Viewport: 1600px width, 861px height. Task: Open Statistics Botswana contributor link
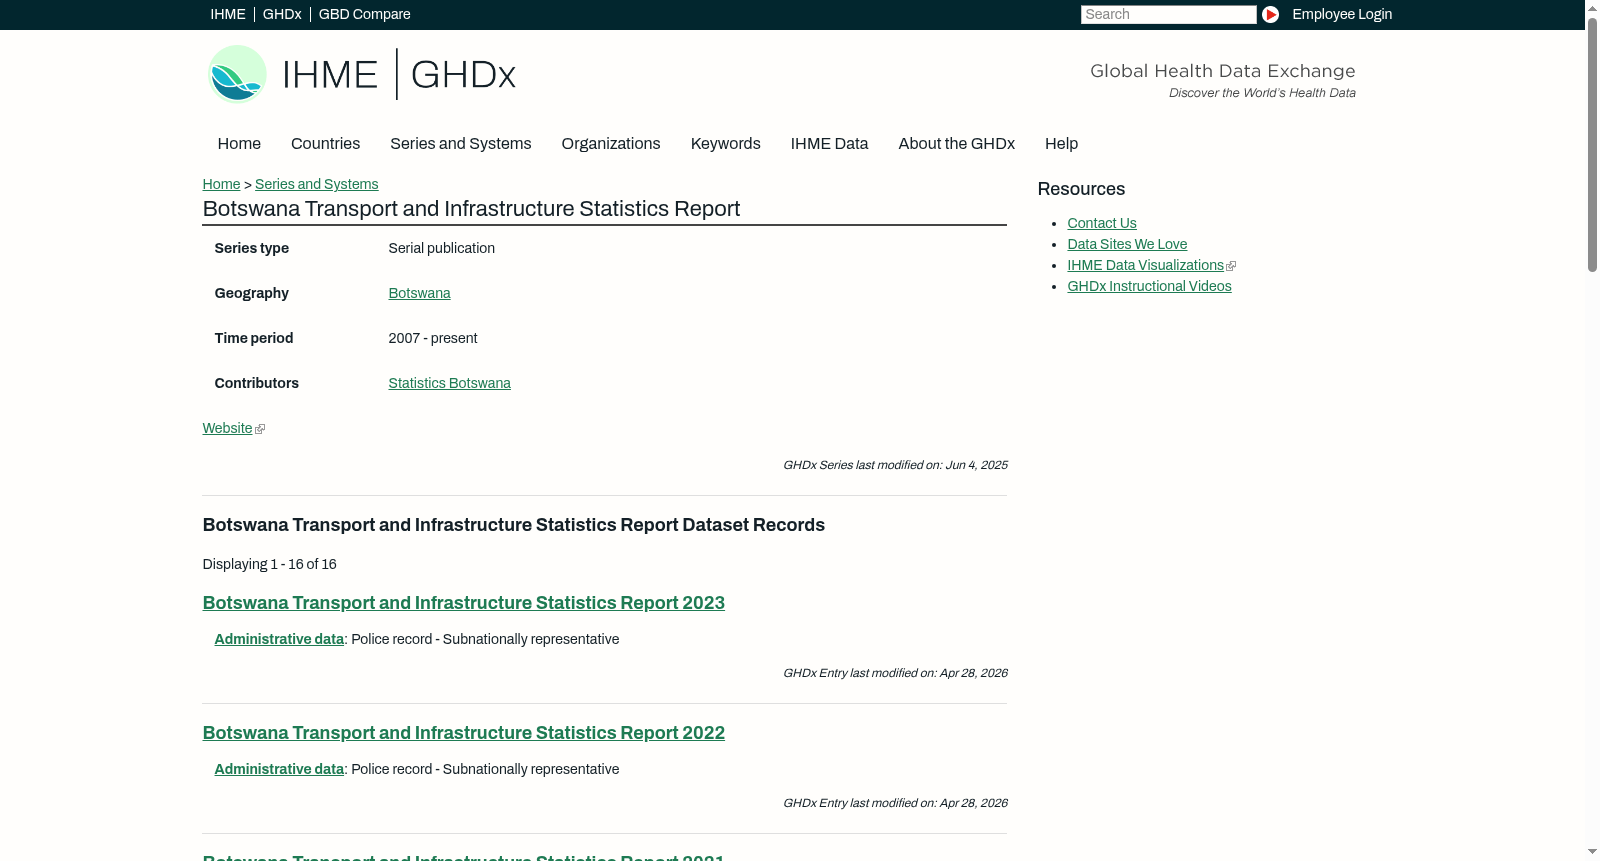(x=449, y=383)
